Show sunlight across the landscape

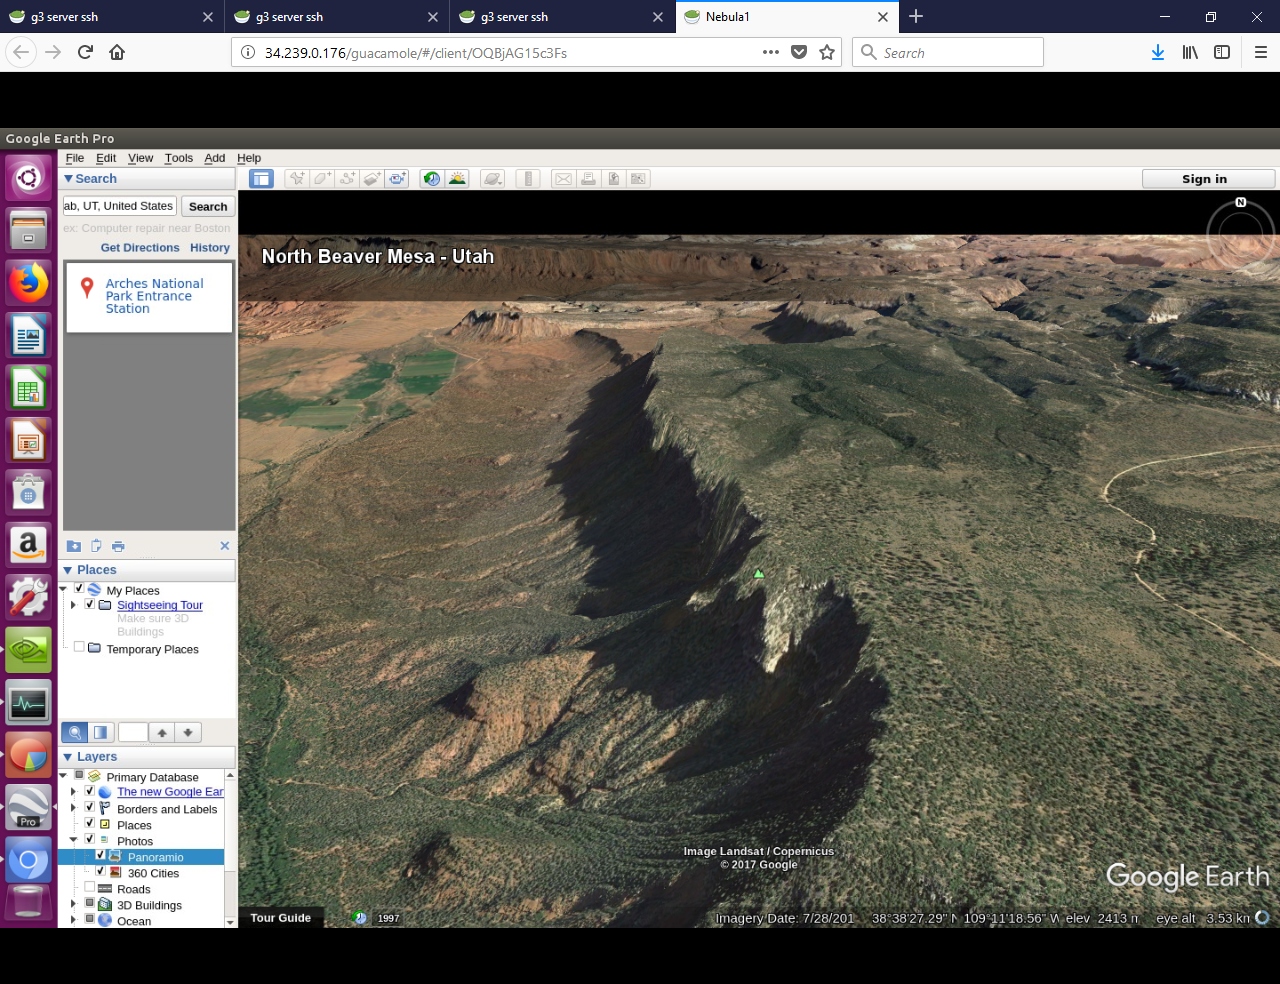tap(457, 179)
